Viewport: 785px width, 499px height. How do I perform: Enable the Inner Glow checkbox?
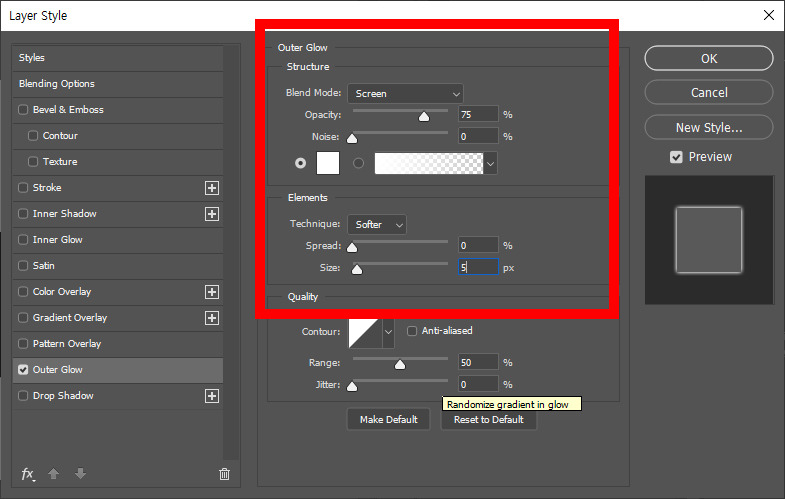(23, 240)
